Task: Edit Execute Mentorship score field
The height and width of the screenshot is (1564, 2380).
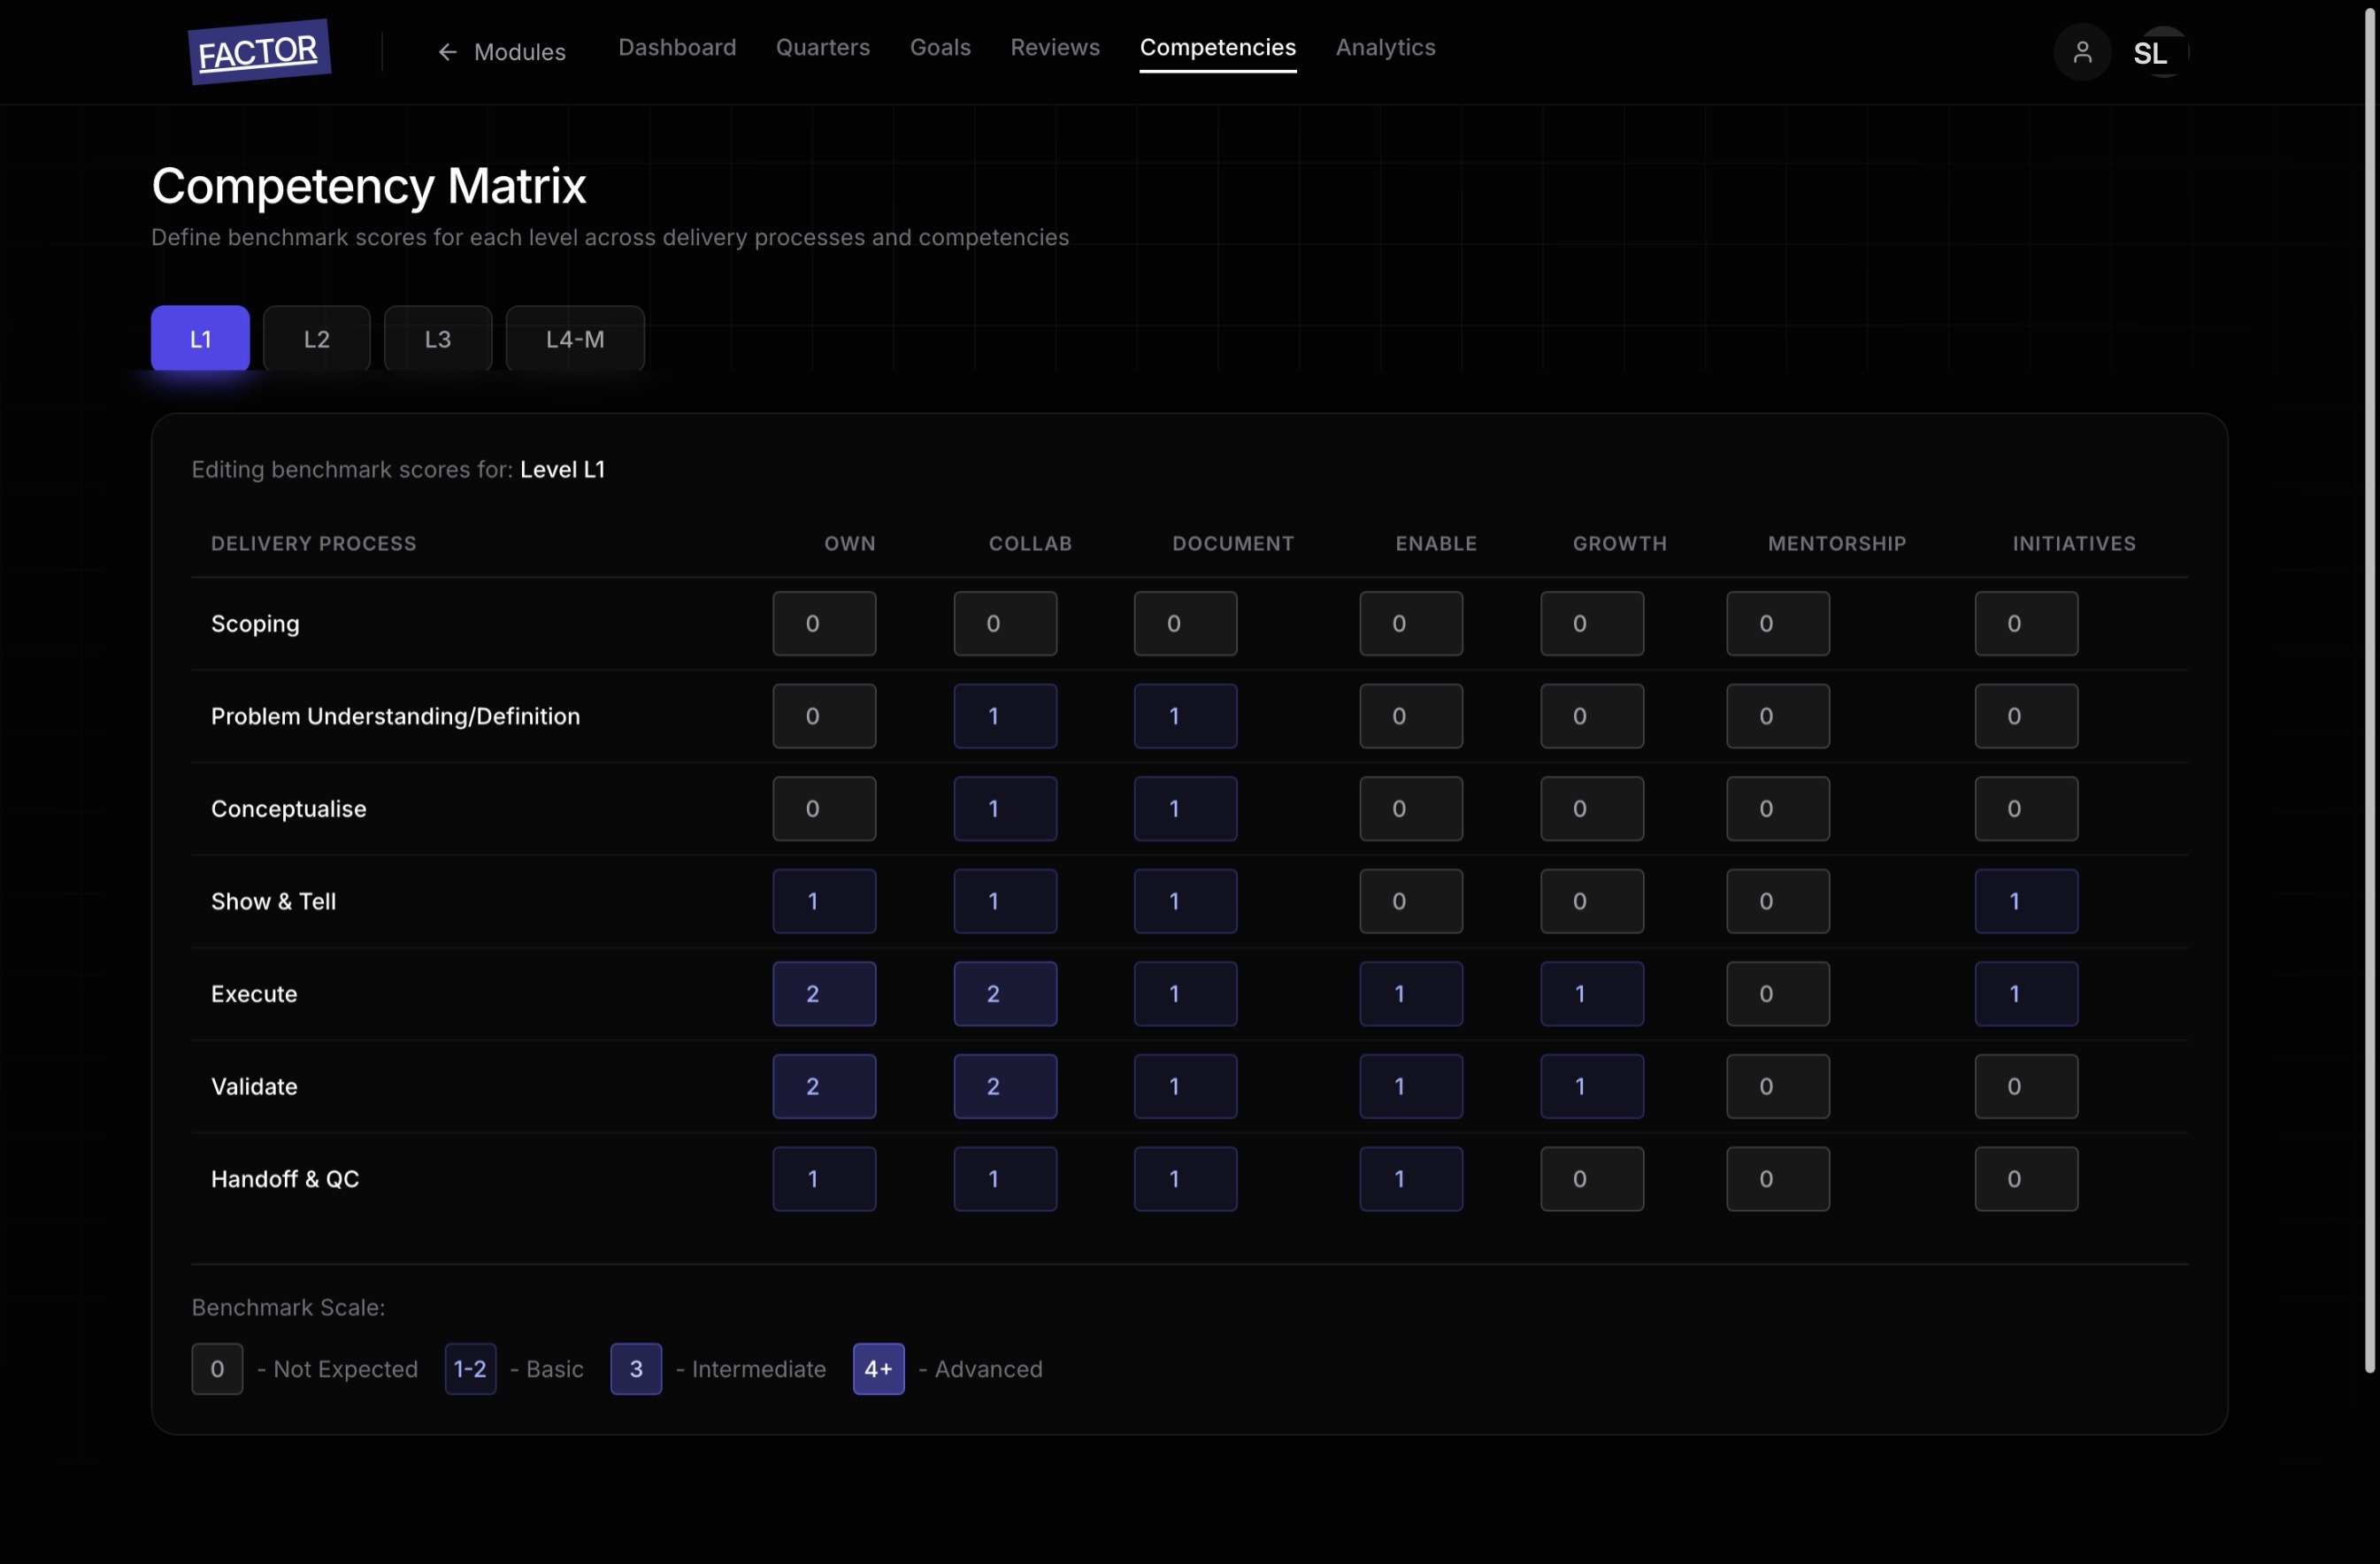Action: [1778, 994]
